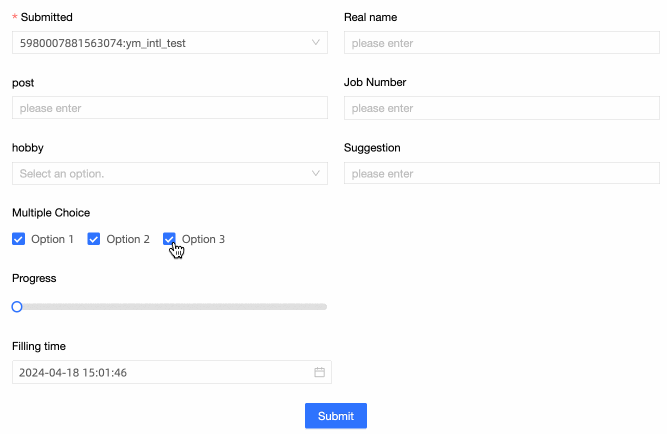This screenshot has width=667, height=434.
Task: Expand the hobby select box
Action: (160, 174)
